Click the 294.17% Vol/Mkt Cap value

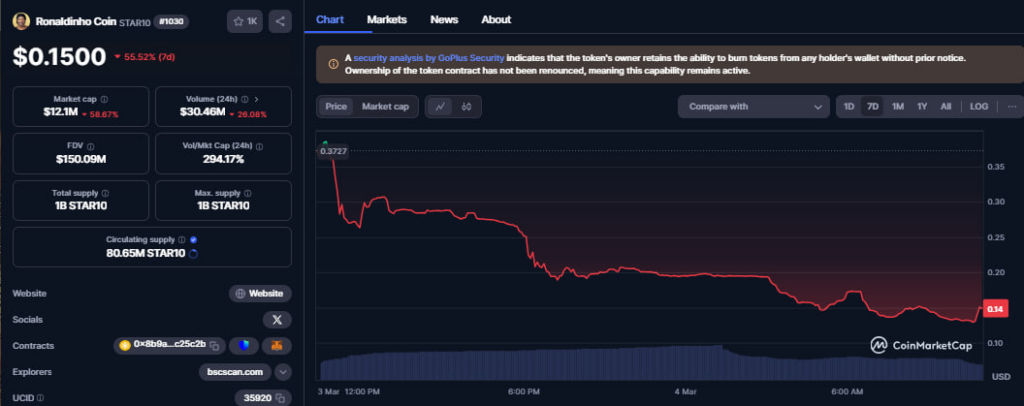(x=223, y=159)
